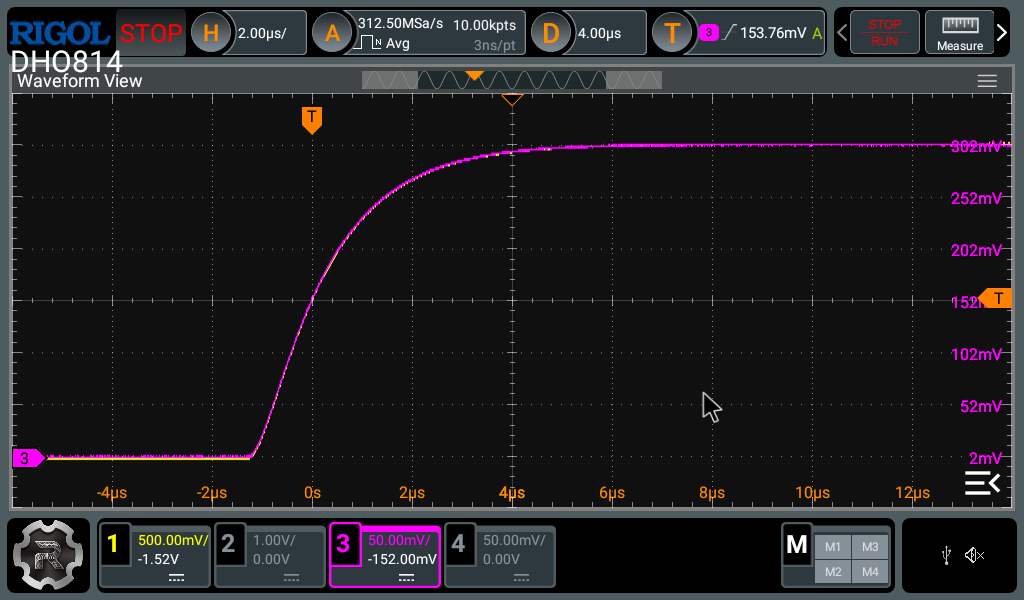Collapse the menu with the bottom-right arrow icon
Viewport: 1024px width, 600px height.
[981, 482]
